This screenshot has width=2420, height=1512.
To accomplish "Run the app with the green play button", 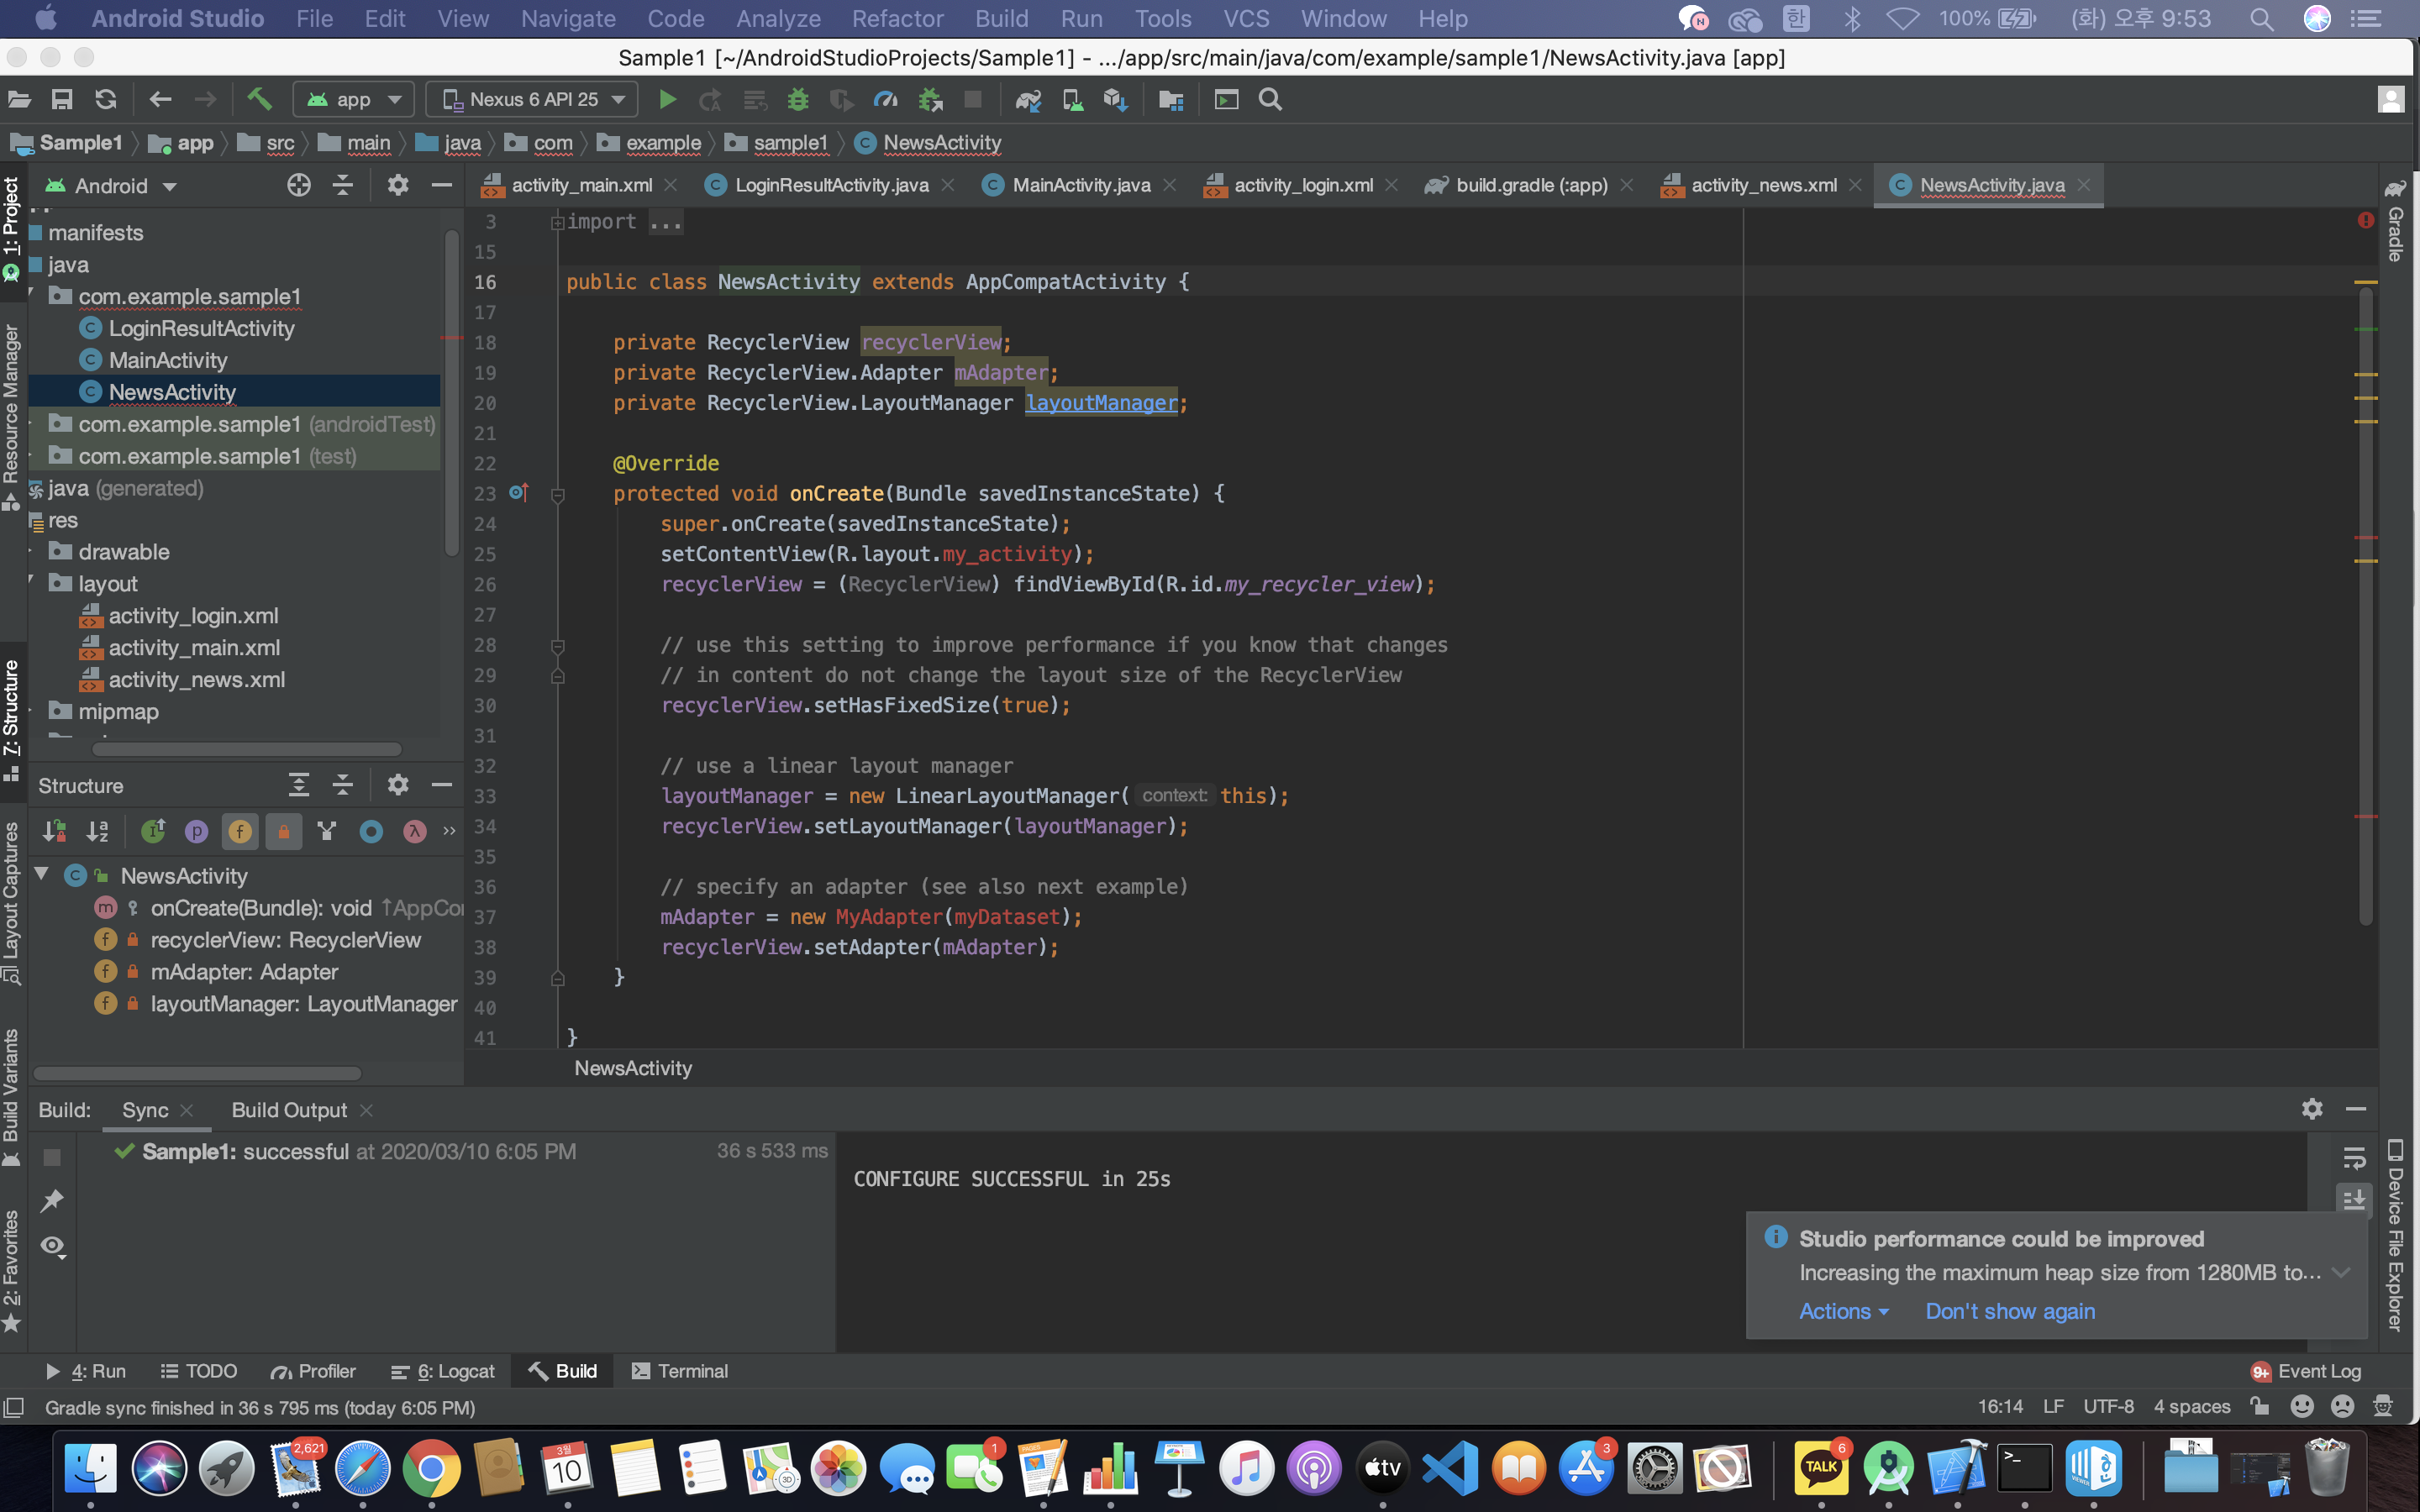I will click(x=667, y=99).
